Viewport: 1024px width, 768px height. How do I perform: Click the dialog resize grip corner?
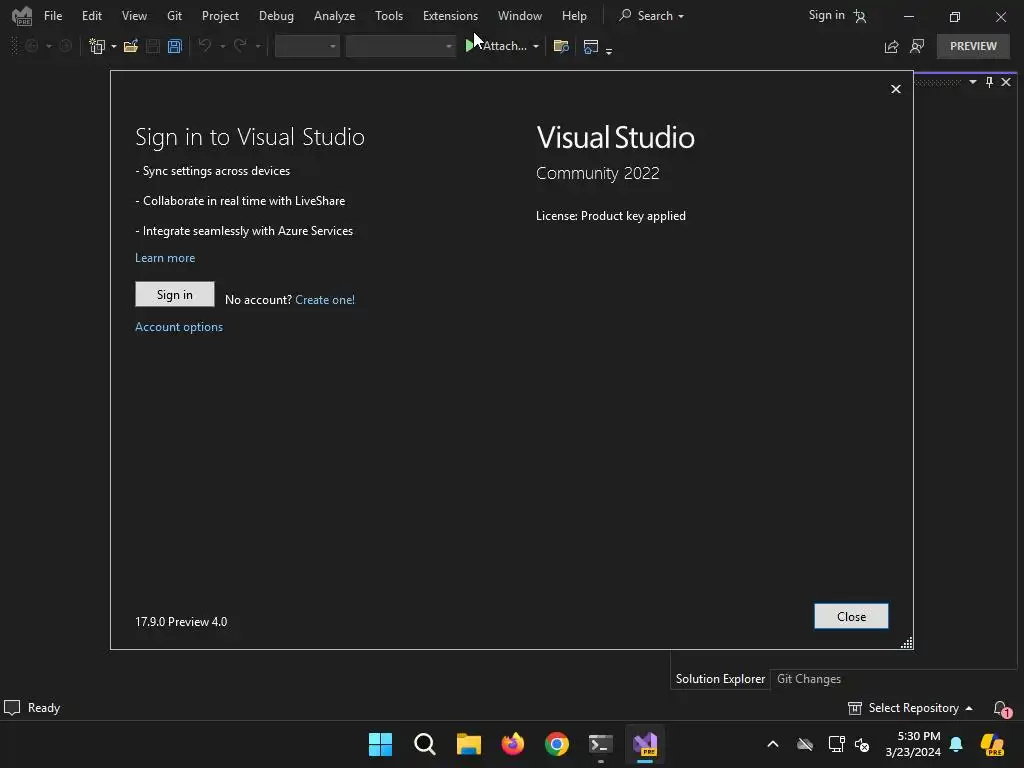point(906,643)
